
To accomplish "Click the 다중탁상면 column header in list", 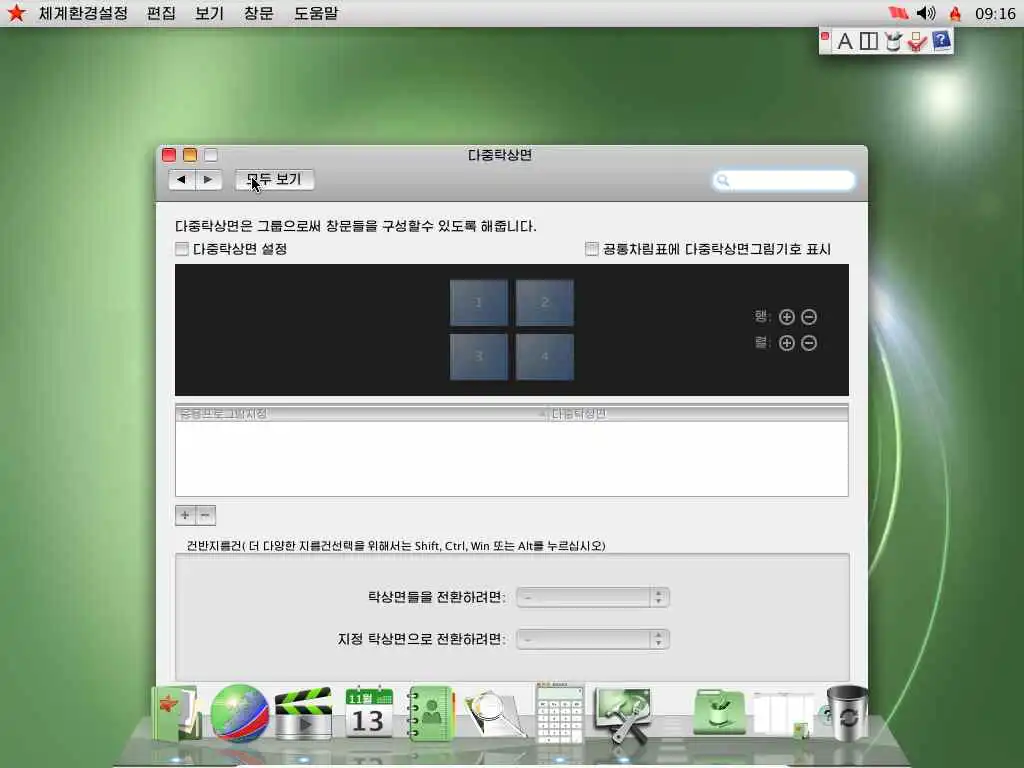I will pyautogui.click(x=697, y=414).
